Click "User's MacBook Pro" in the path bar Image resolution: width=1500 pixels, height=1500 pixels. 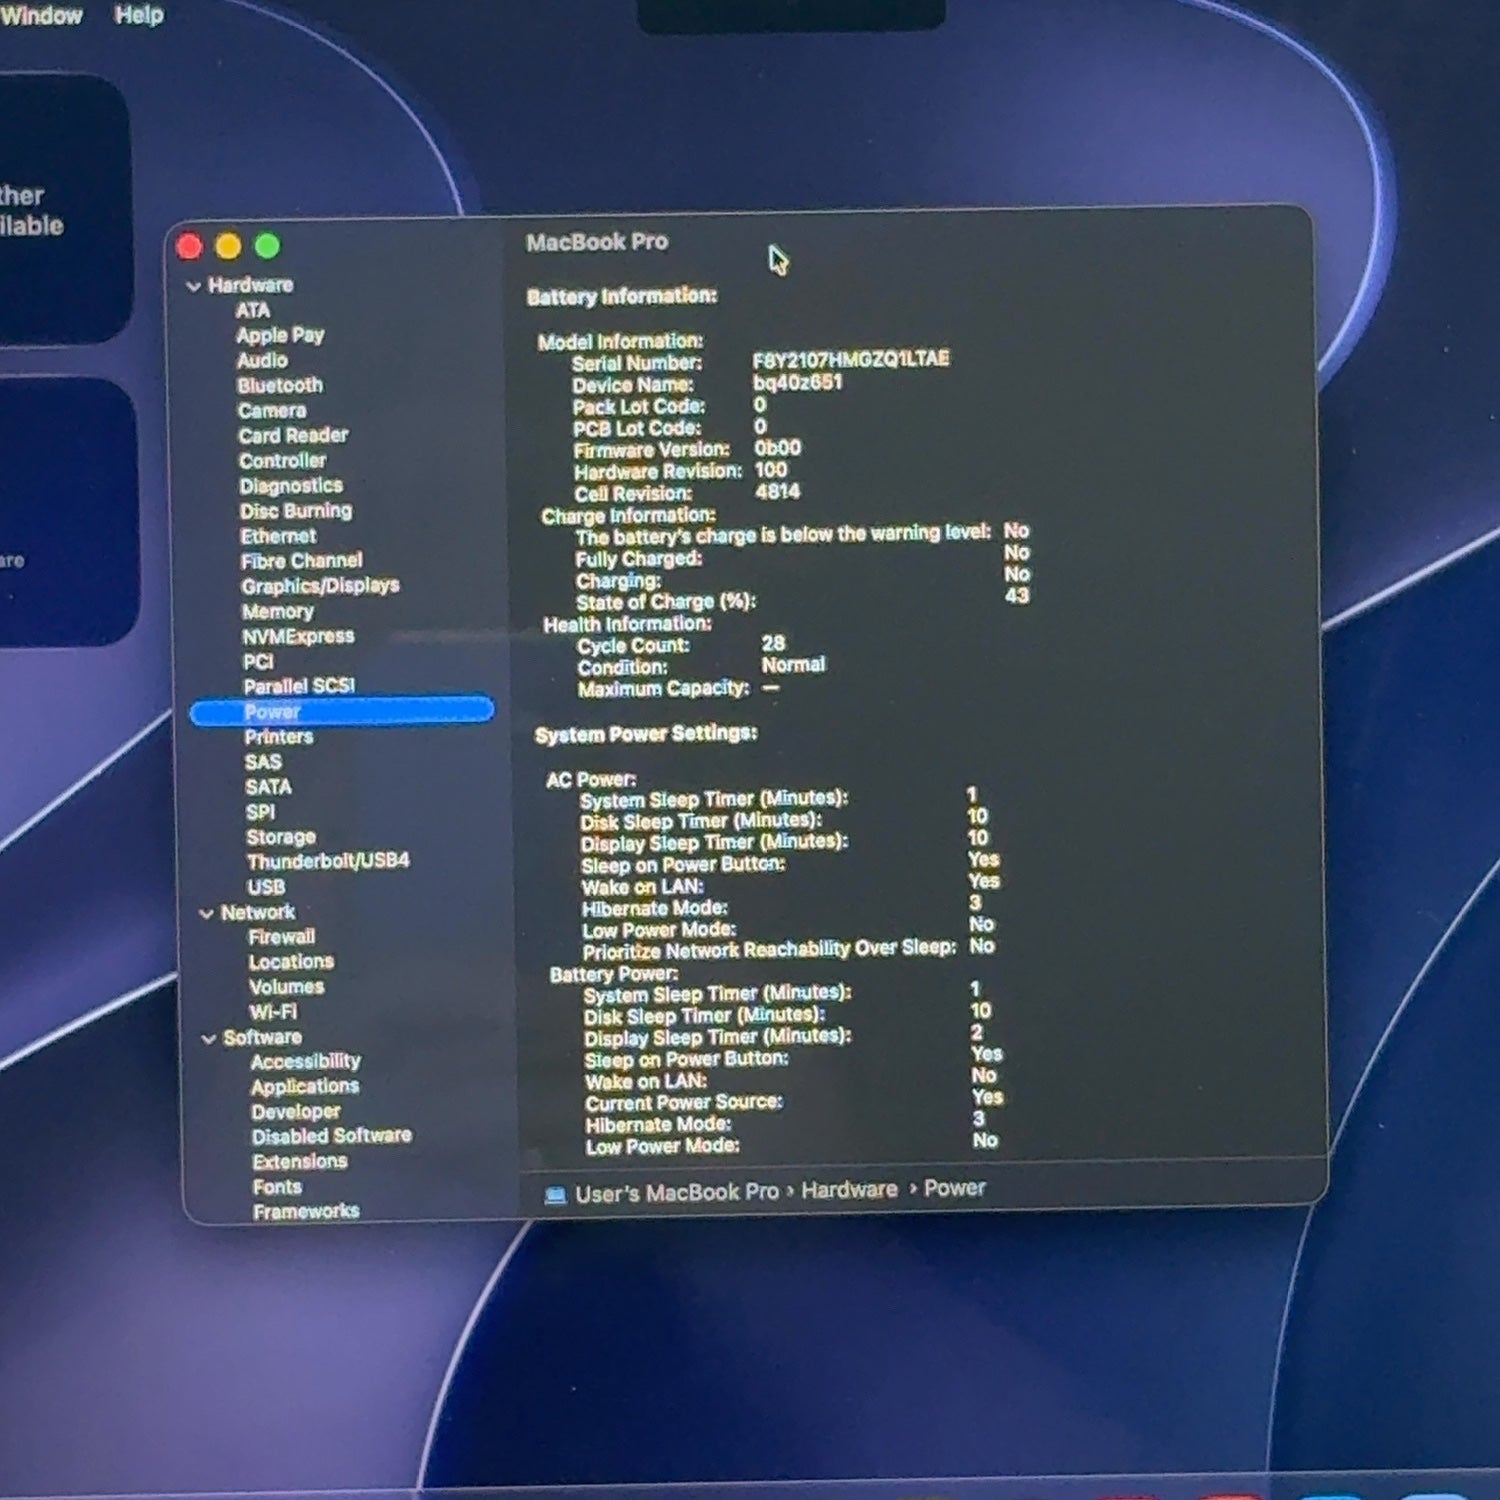coord(677,1193)
